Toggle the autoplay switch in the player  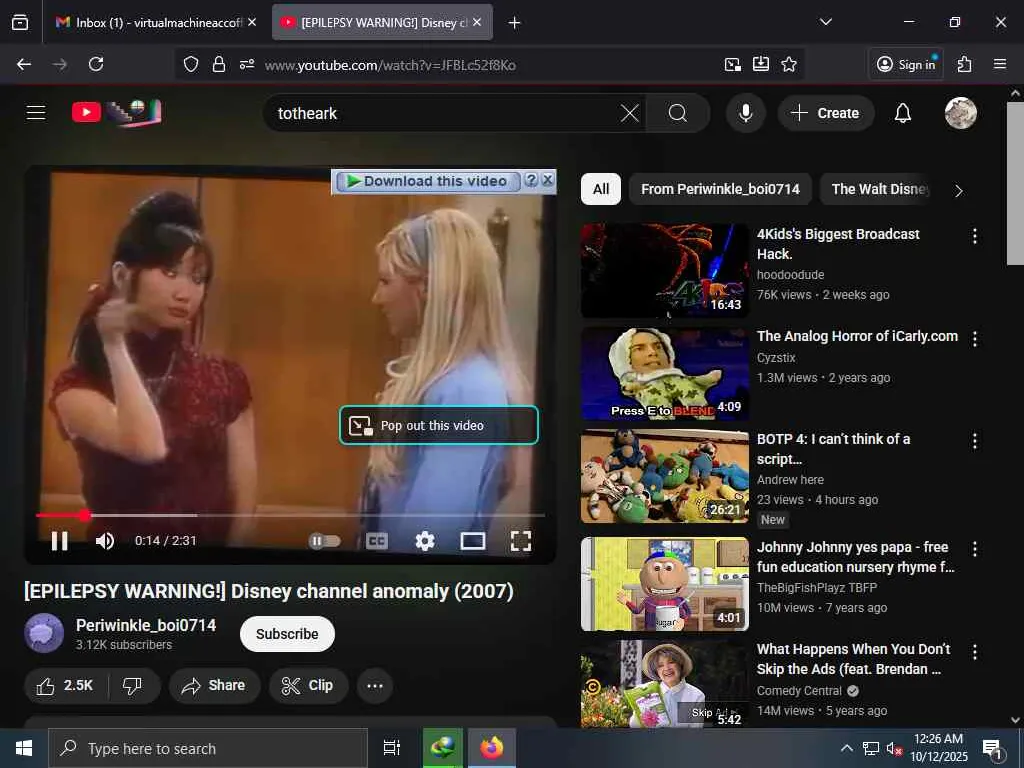325,541
